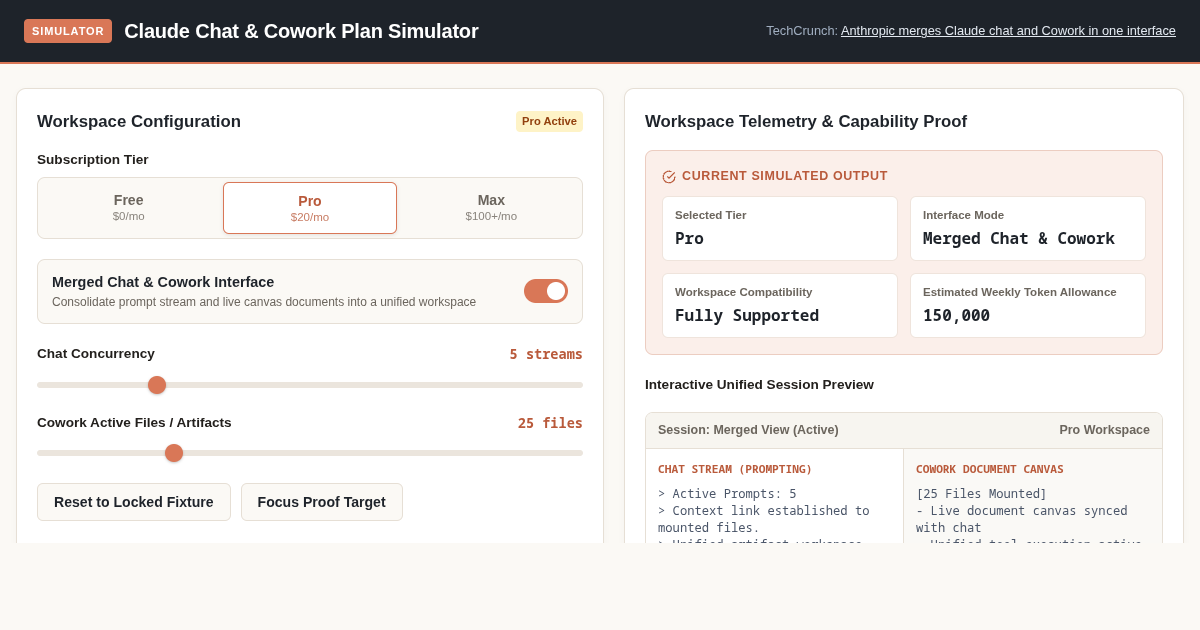1200x630 pixels.
Task: Select the Max $100+/mo tier
Action: (x=491, y=208)
